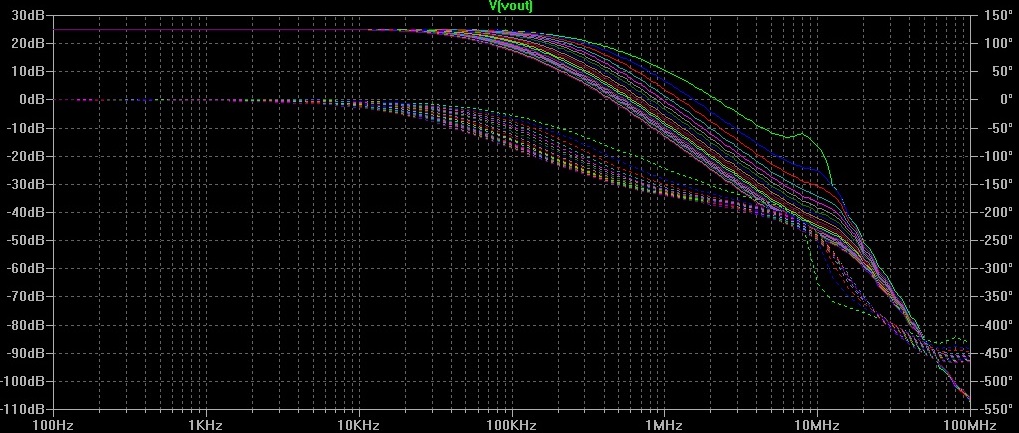The image size is (1019, 433).
Task: Click the -90dB magnitude axis label
Action: tap(25, 353)
